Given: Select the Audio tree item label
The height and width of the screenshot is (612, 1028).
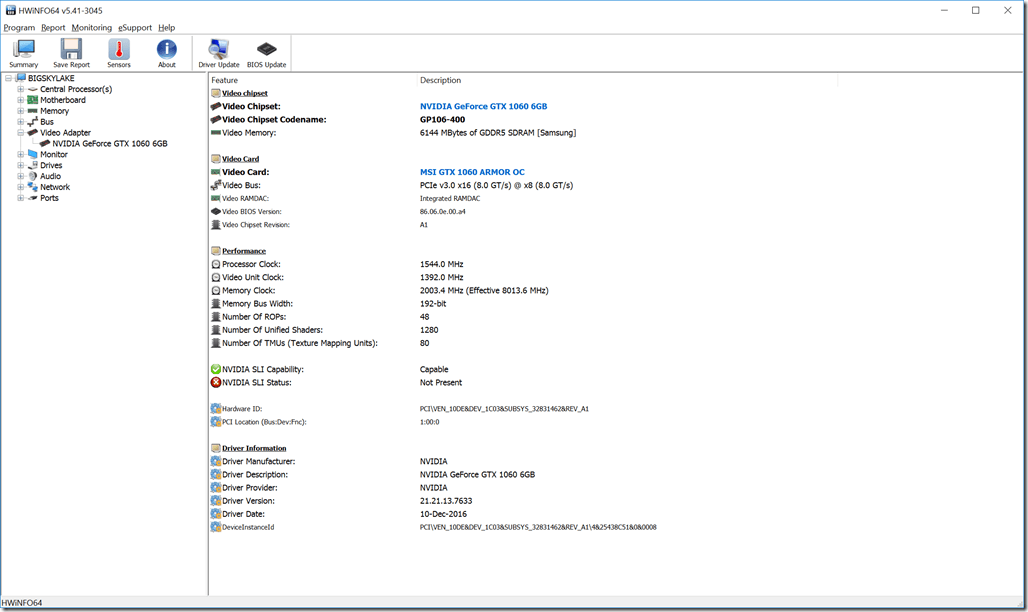Looking at the screenshot, I should coord(50,176).
